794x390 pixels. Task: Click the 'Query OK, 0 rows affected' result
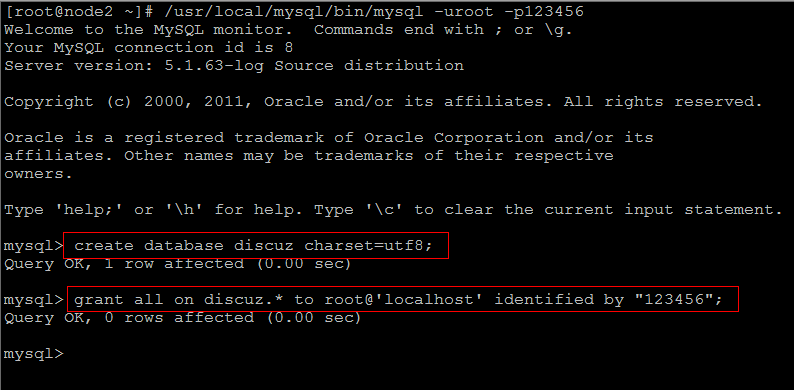point(182,318)
